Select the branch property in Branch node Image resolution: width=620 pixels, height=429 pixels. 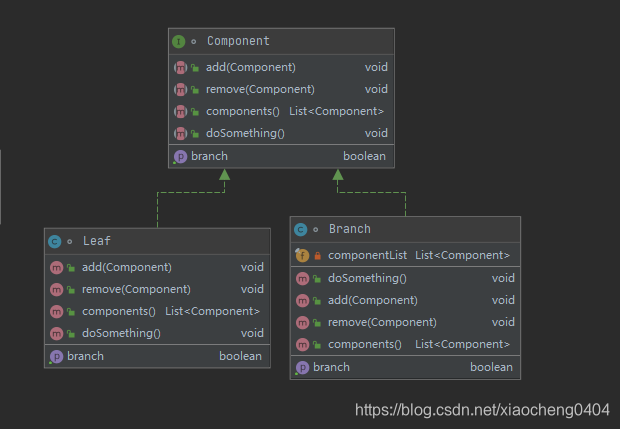click(x=331, y=367)
